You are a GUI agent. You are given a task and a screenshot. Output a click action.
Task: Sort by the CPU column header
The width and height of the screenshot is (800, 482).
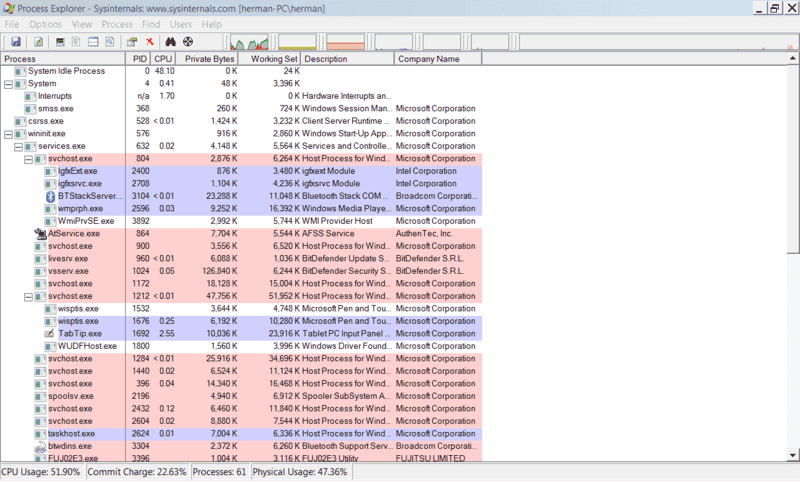pos(163,59)
